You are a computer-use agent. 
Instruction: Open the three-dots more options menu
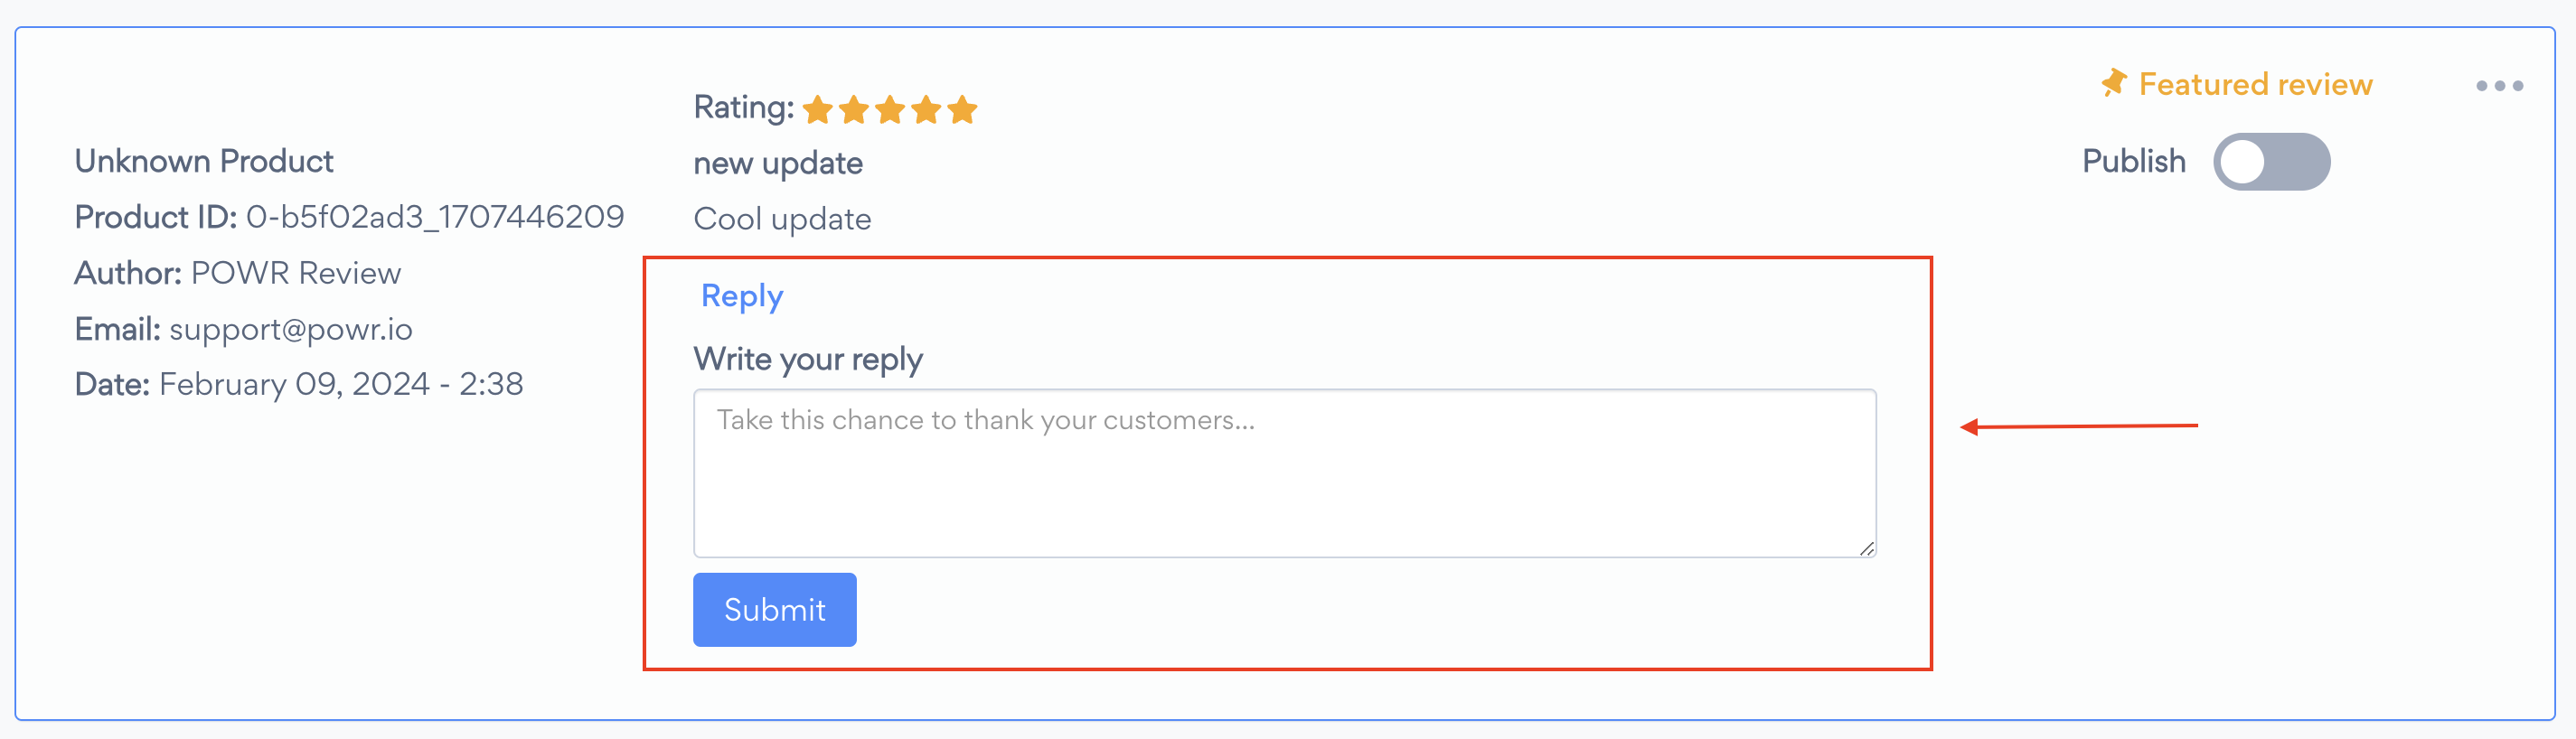[x=2499, y=86]
